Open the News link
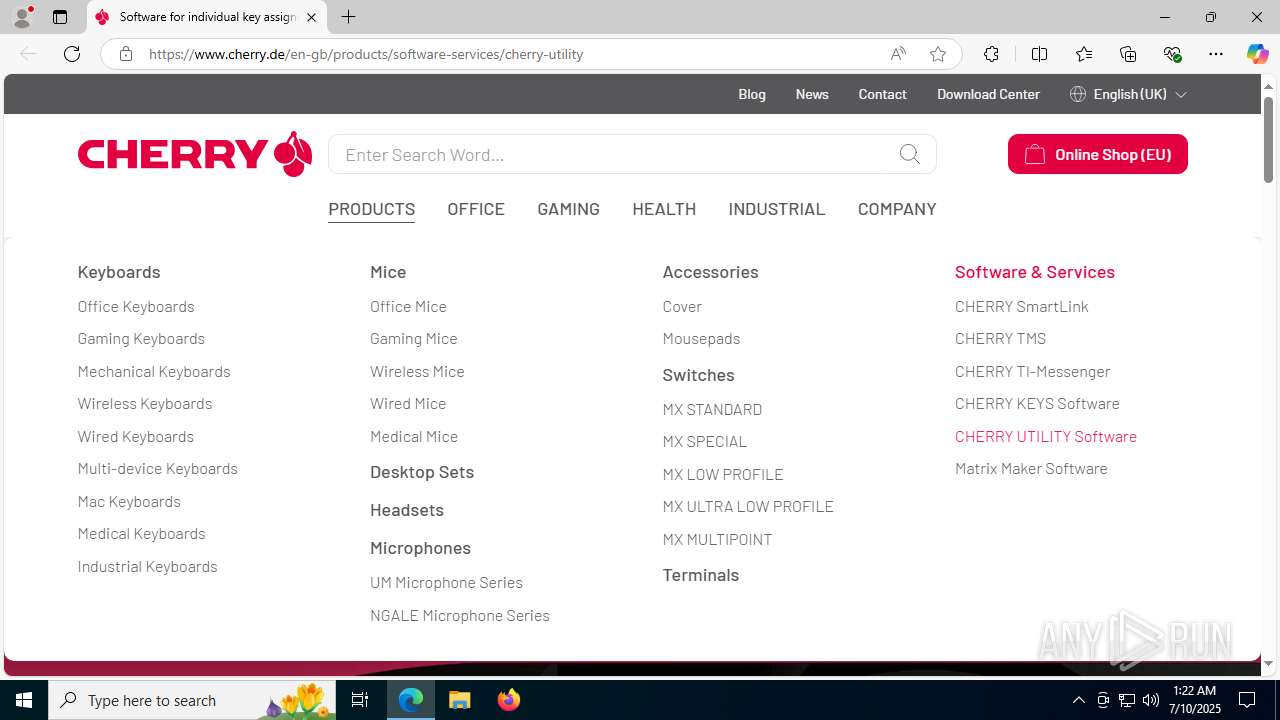Screen dimensions: 1280x720 click(812, 94)
